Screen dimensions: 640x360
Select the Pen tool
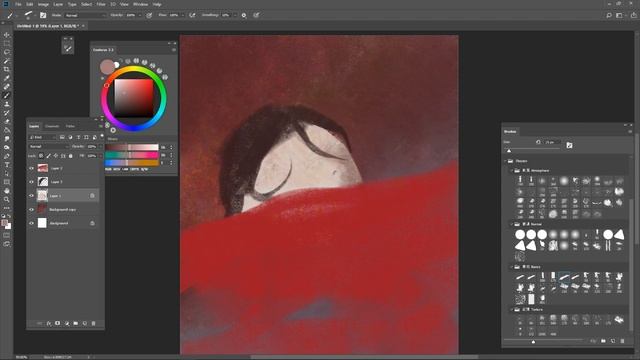pos(7,156)
